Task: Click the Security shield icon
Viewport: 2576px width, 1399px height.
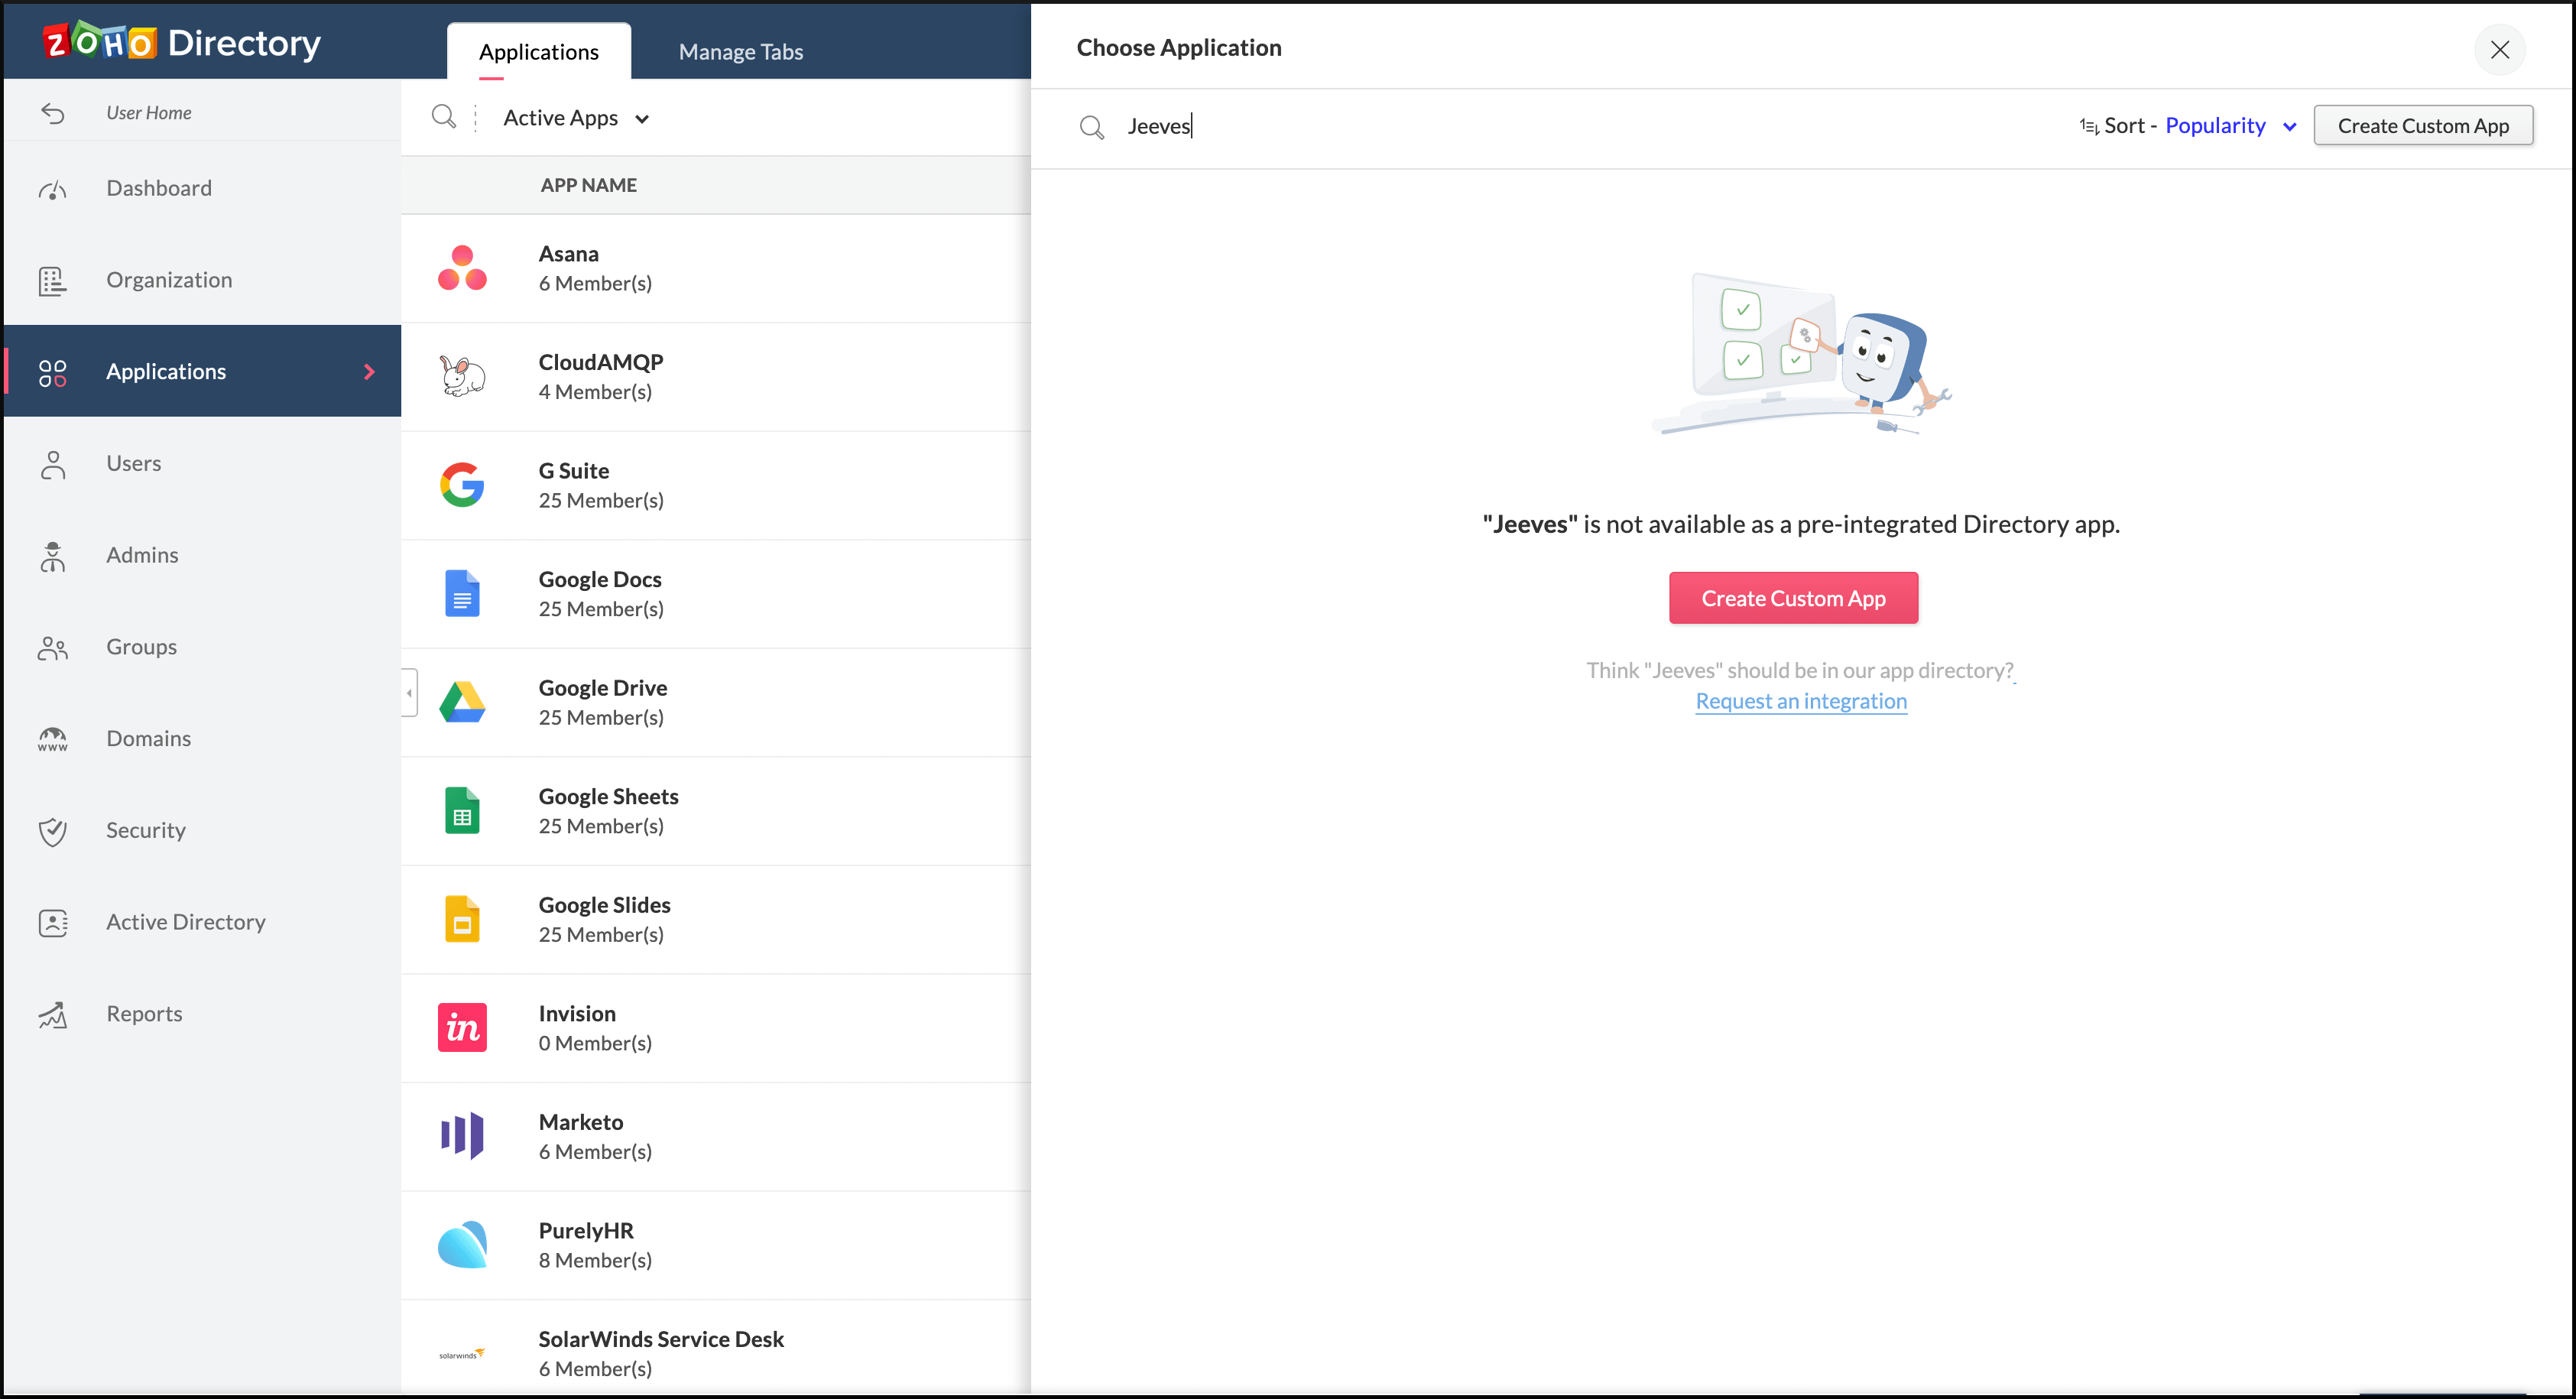Action: click(52, 831)
